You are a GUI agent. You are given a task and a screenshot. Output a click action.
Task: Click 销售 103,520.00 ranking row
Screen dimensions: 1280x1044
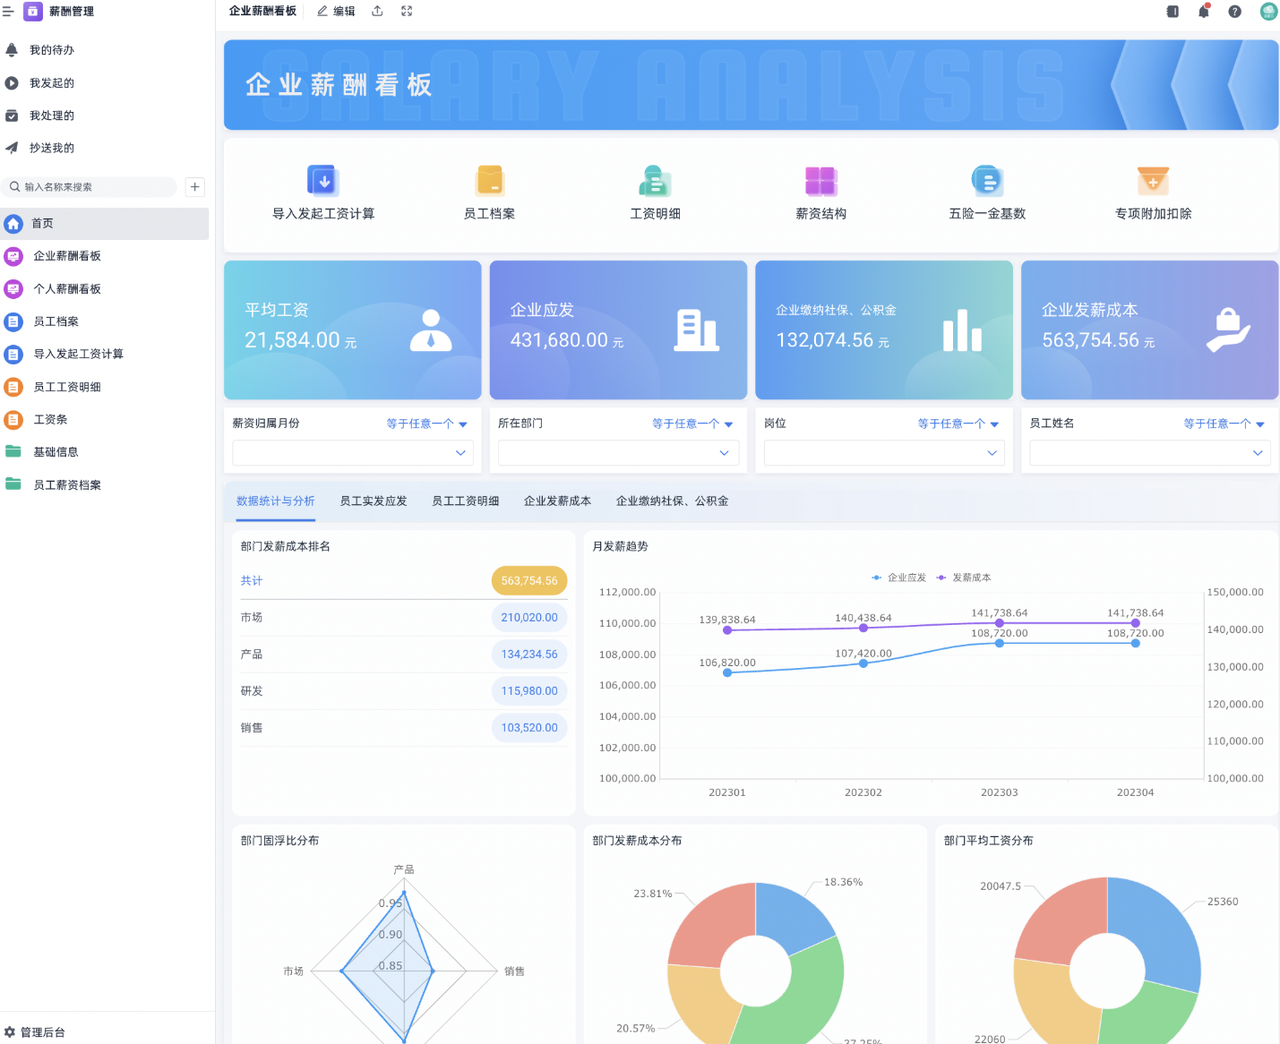pos(404,729)
